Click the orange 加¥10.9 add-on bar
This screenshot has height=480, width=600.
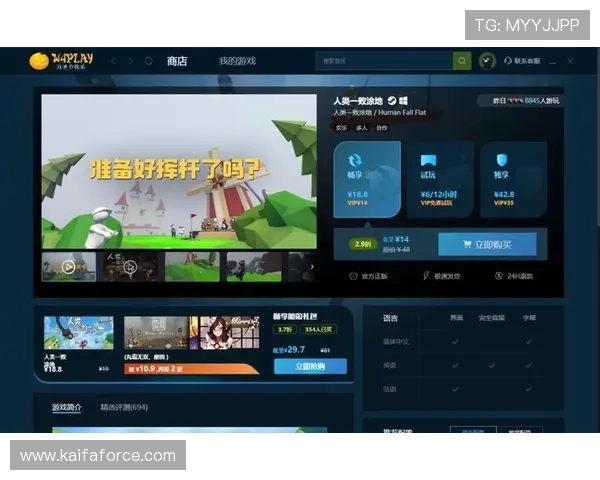[x=191, y=369]
